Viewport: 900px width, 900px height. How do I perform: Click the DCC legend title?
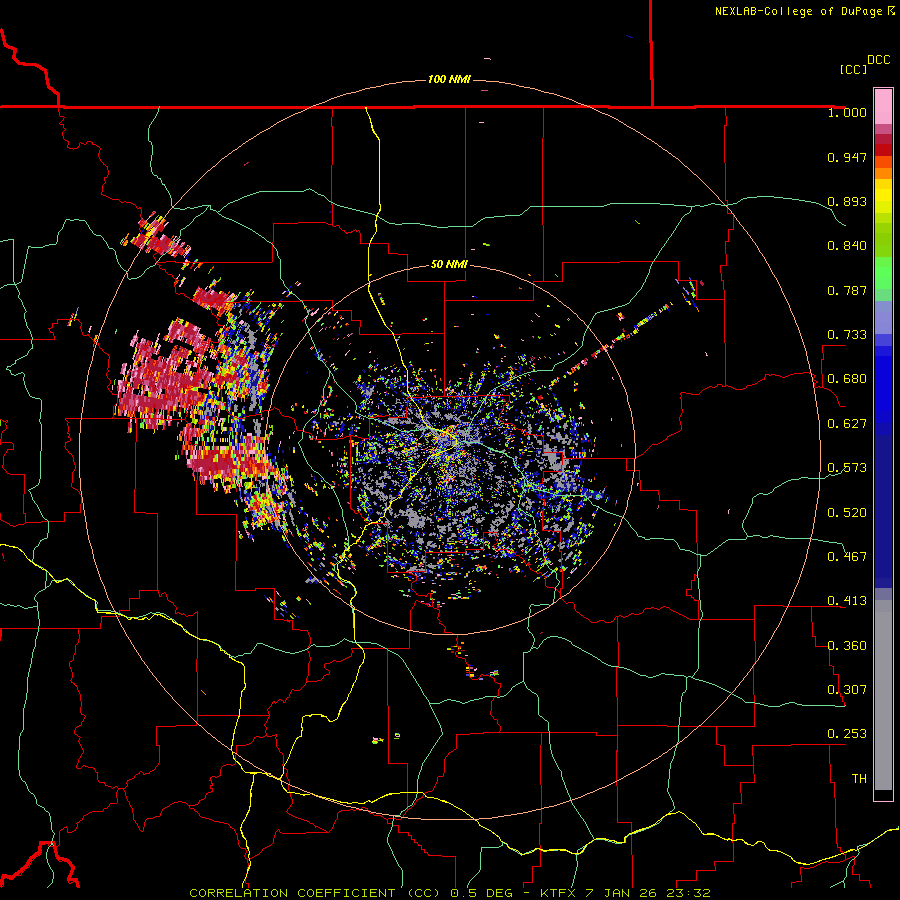878,60
